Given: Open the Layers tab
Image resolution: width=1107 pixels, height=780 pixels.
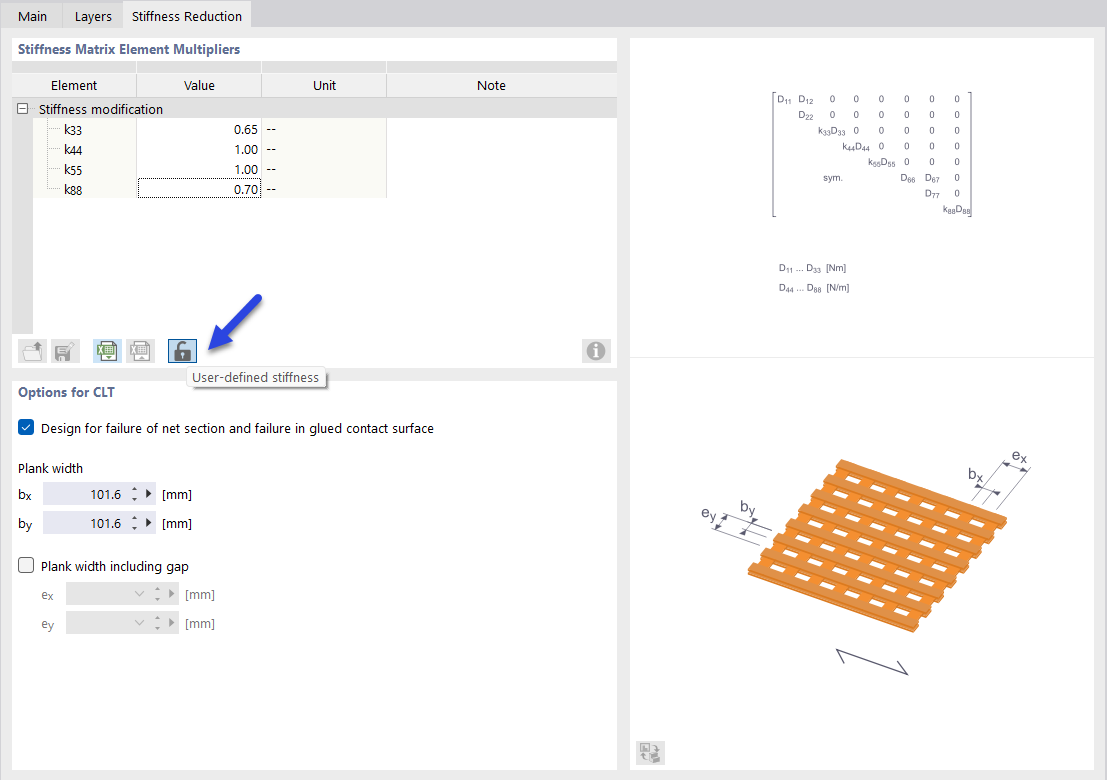Looking at the screenshot, I should (x=92, y=15).
